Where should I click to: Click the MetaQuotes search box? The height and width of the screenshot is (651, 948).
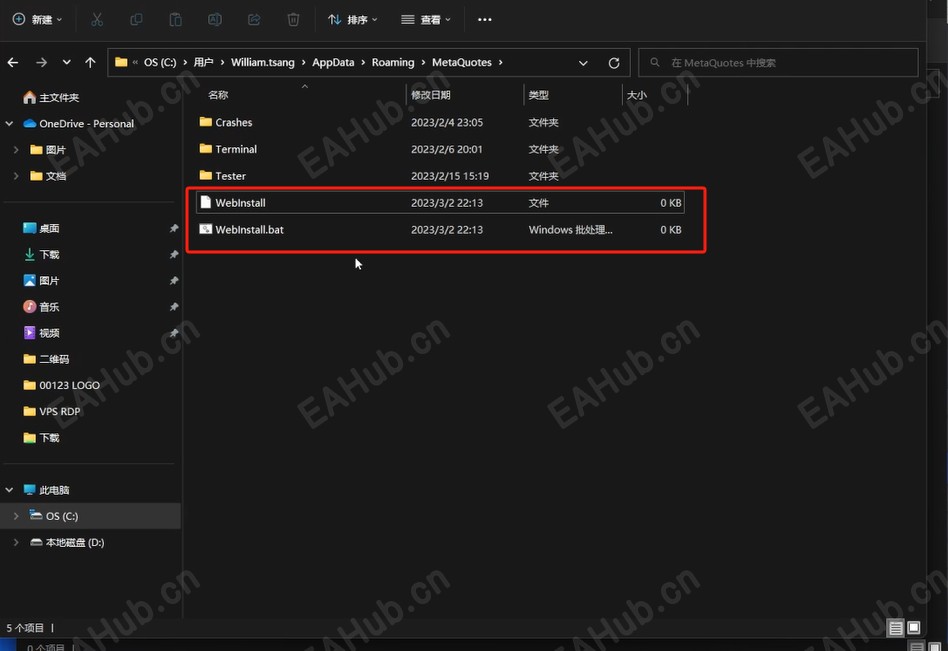778,62
